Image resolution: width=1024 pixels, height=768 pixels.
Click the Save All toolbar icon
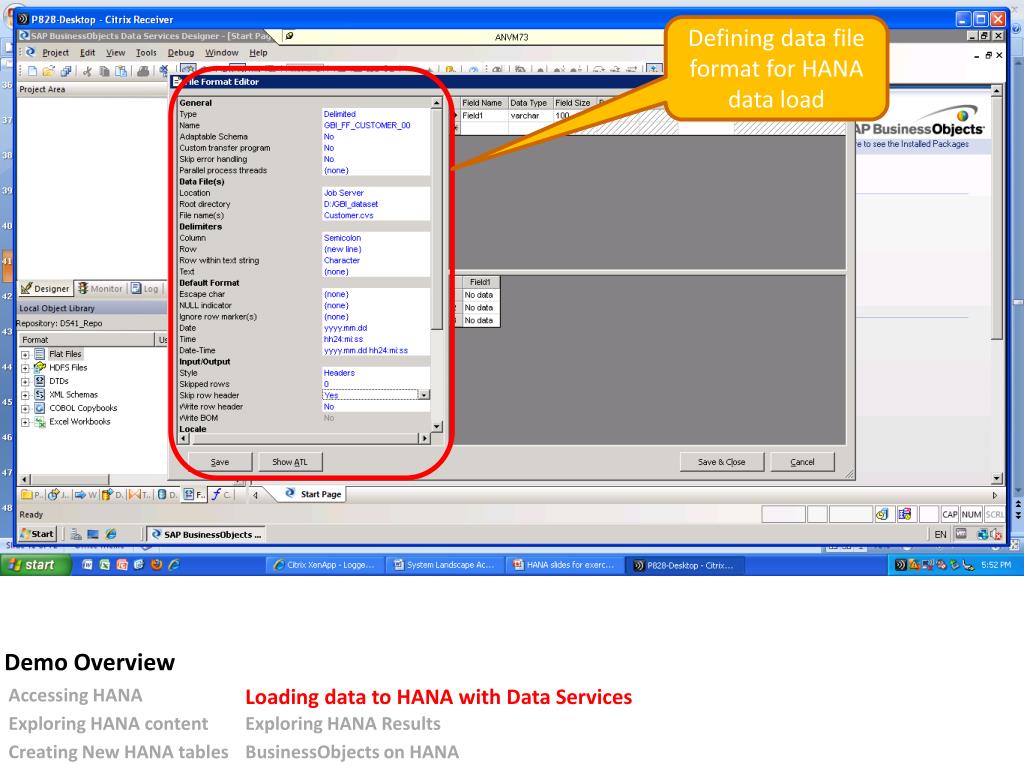pyautogui.click(x=65, y=71)
